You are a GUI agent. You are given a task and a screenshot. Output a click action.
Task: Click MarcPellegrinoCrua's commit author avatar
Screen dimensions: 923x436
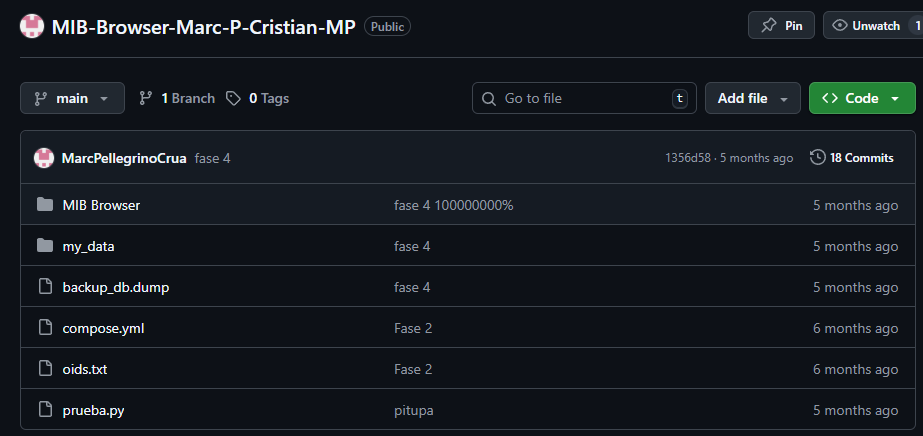[x=44, y=158]
